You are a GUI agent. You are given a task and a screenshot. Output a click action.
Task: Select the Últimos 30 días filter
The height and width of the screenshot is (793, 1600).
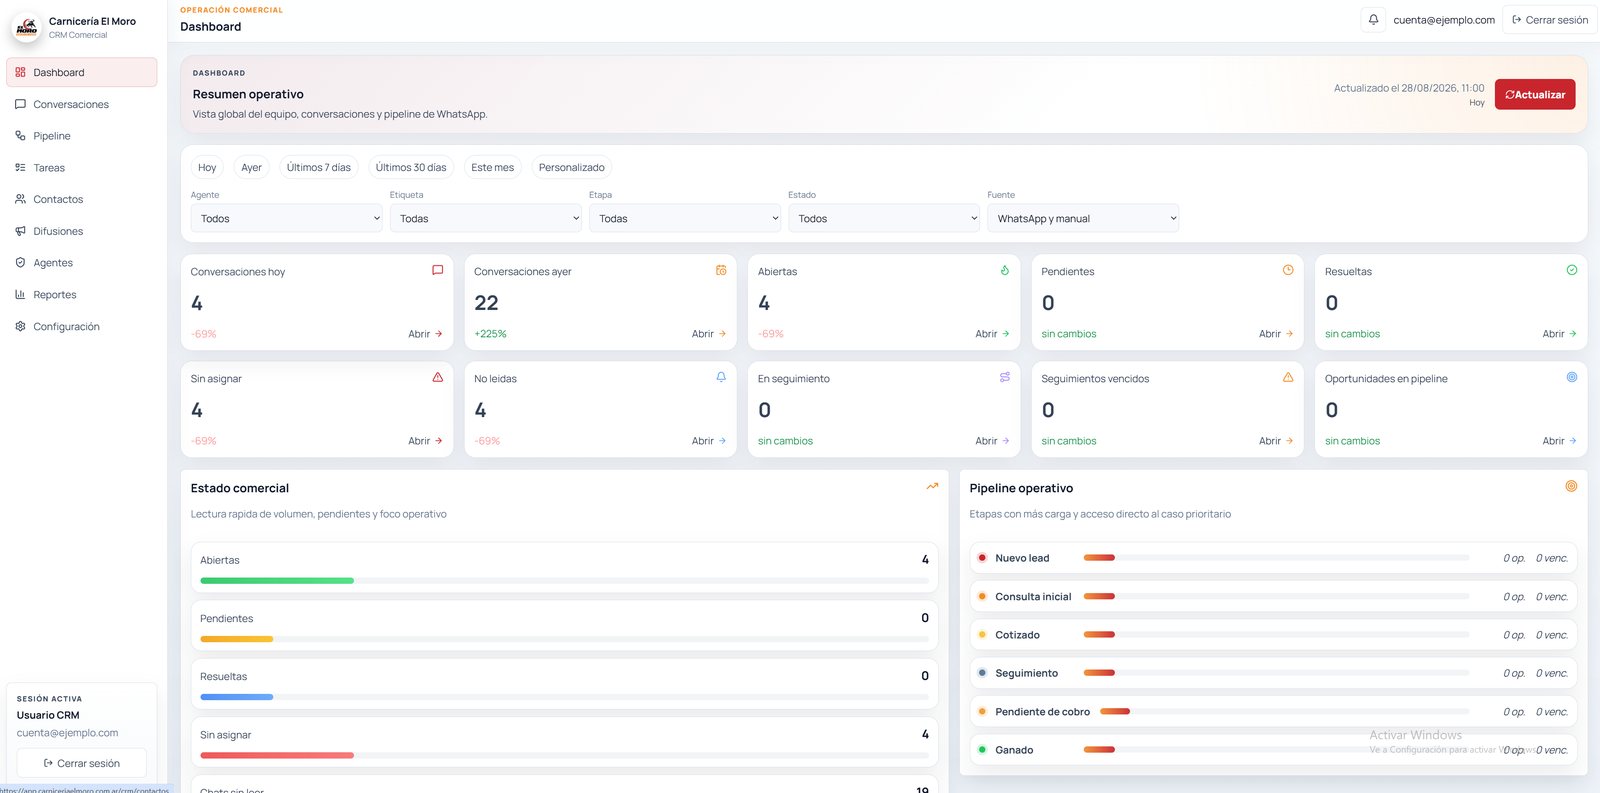coord(411,167)
